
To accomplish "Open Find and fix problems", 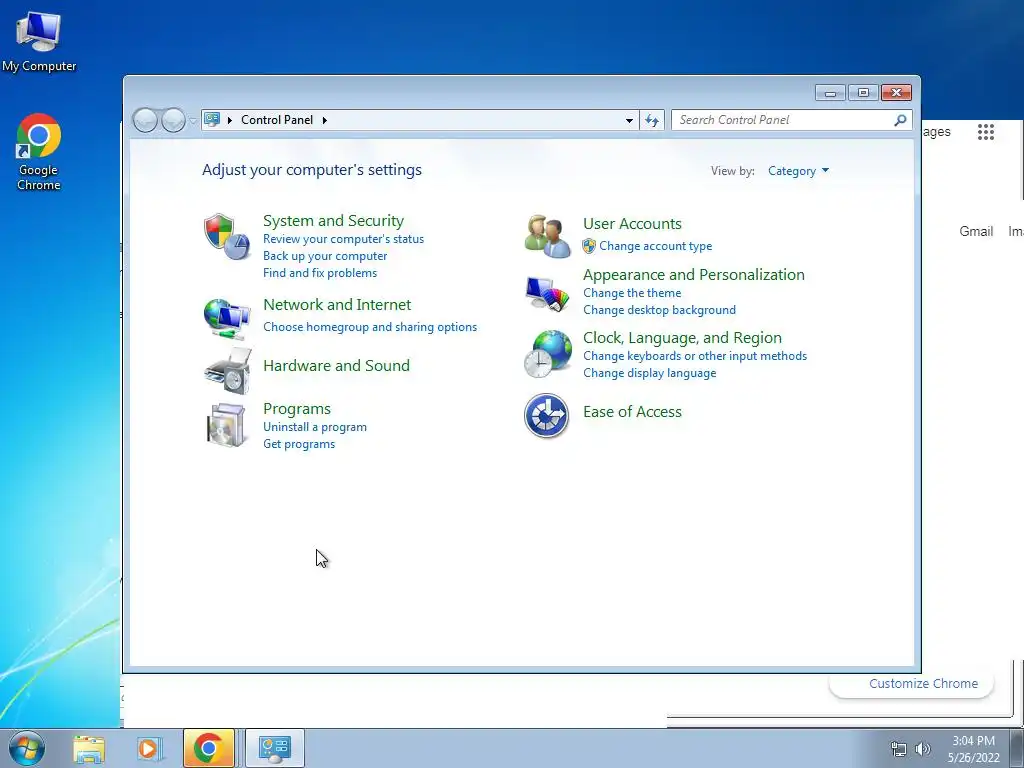I will pyautogui.click(x=319, y=273).
